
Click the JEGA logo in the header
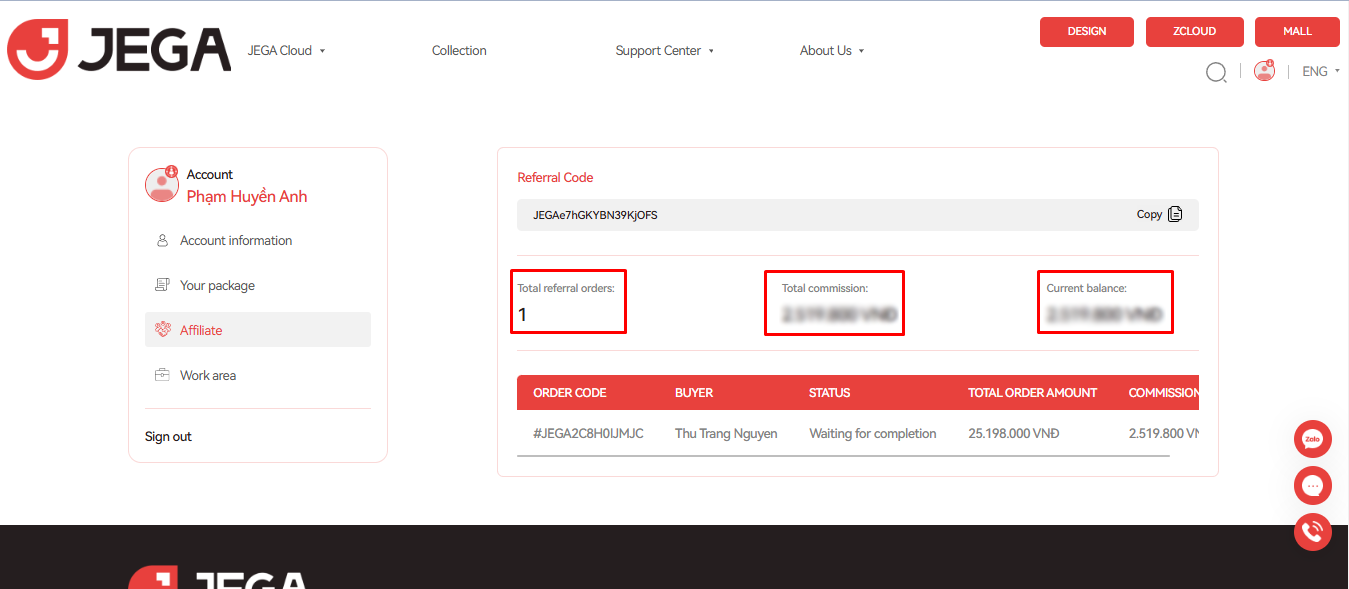[119, 50]
